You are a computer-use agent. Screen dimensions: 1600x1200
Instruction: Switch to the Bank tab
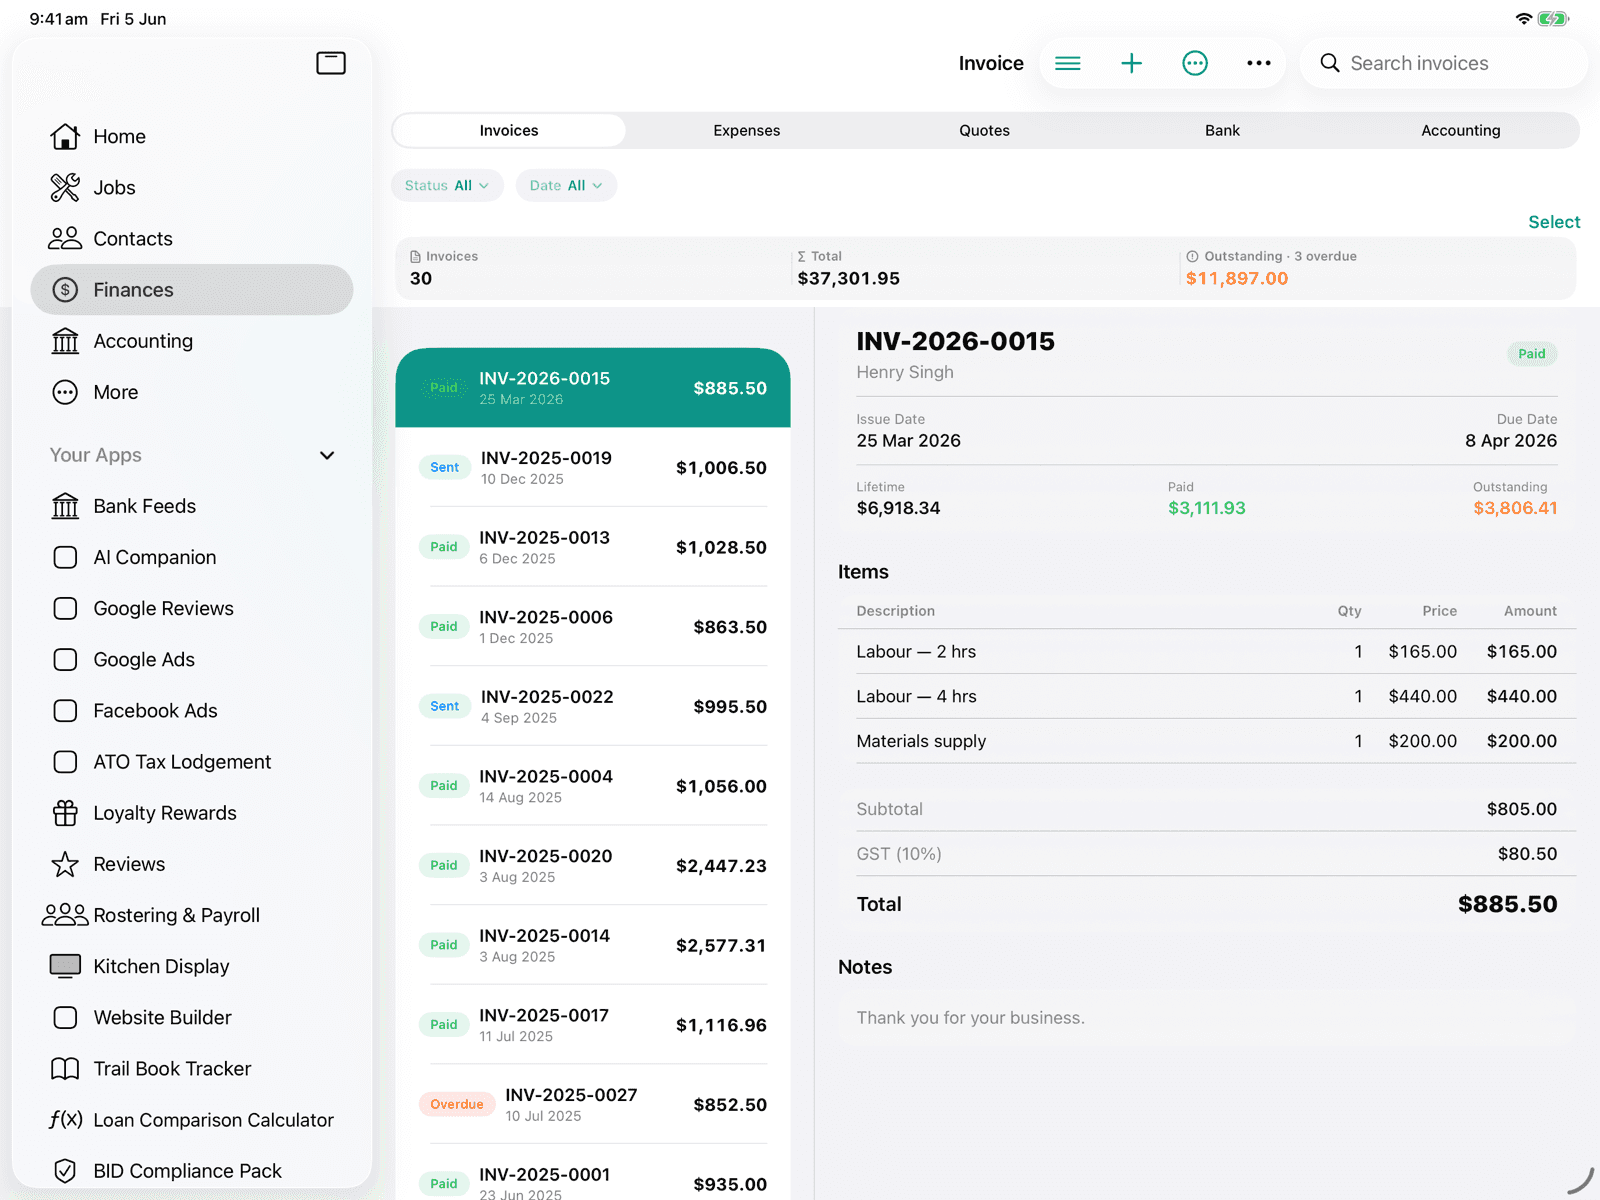pos(1222,130)
